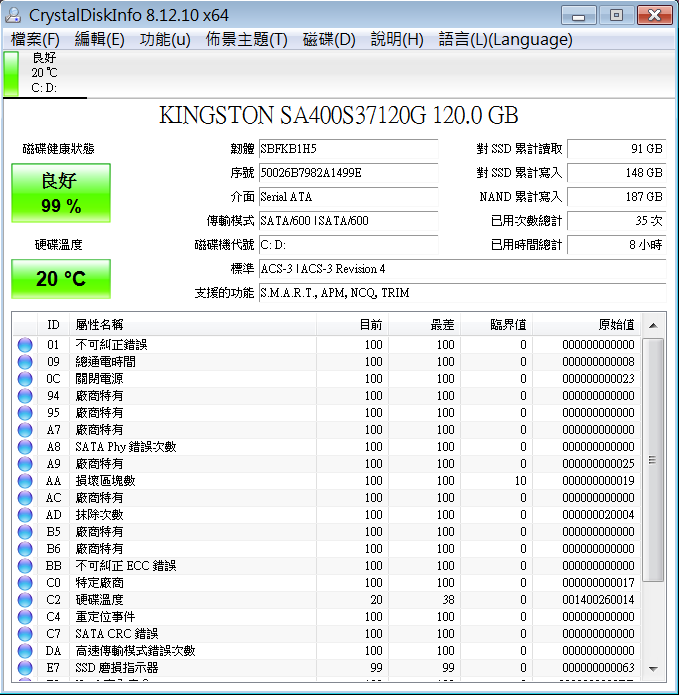This screenshot has height=695, width=679.
Task: Click the blue status icon for row 95
Action: click(25, 413)
